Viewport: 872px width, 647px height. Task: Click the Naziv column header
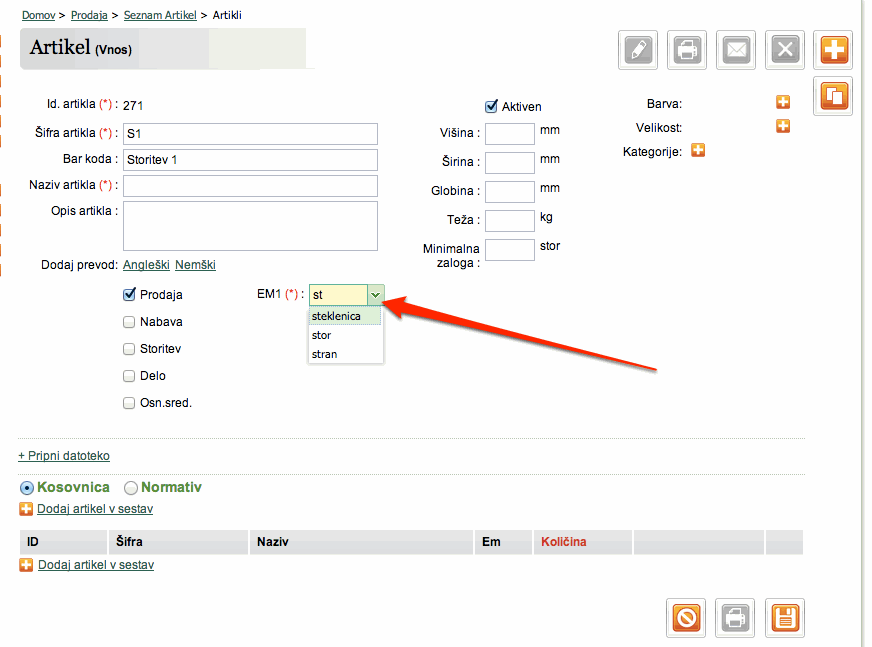tap(361, 542)
